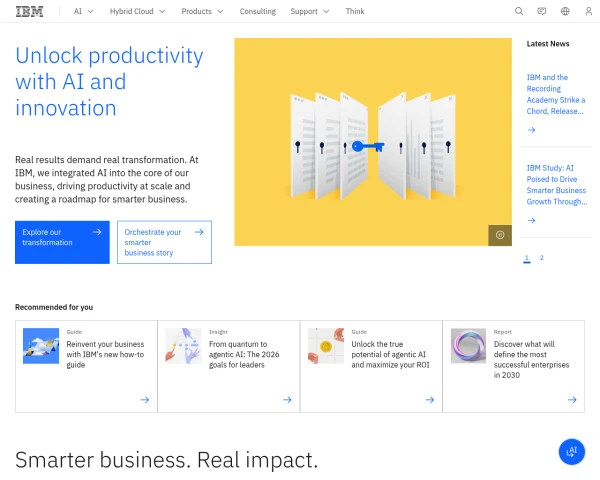600x480 pixels.
Task: Open the Reinvent your business card thumbnail
Action: (x=41, y=346)
